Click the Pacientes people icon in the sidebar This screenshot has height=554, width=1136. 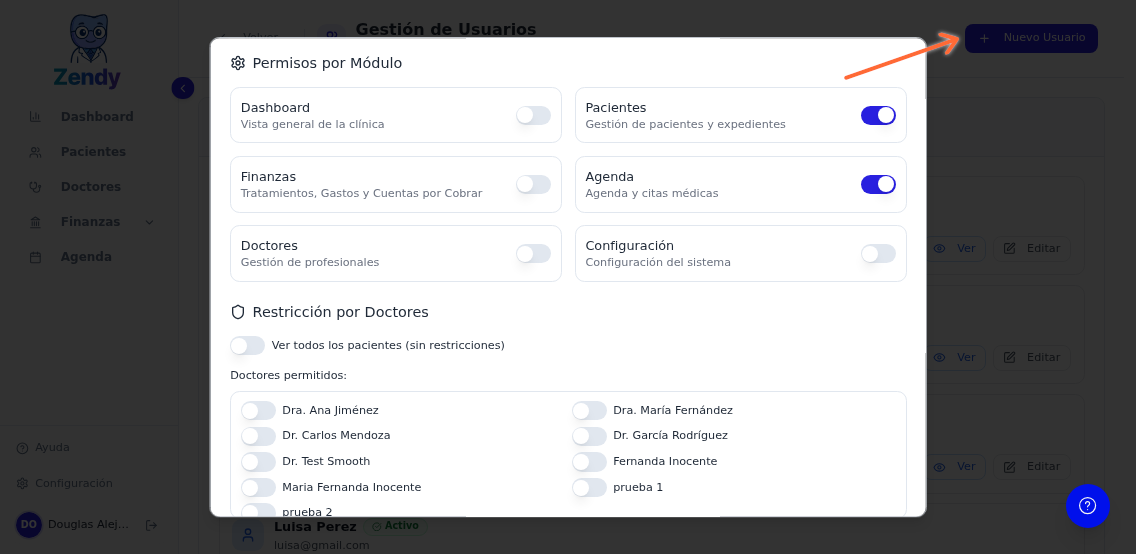[35, 152]
